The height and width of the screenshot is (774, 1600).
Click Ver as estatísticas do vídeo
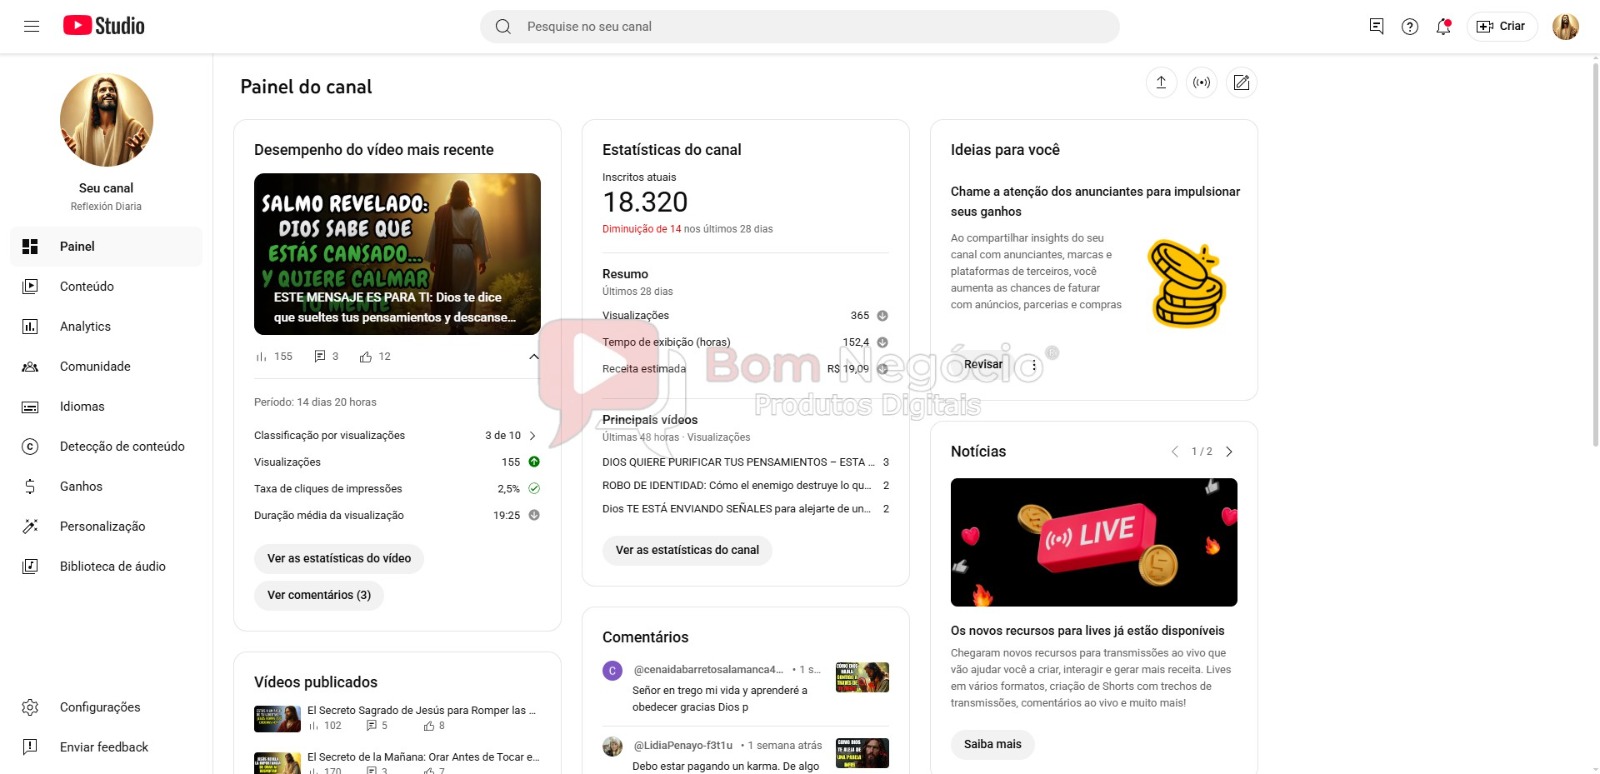[339, 558]
